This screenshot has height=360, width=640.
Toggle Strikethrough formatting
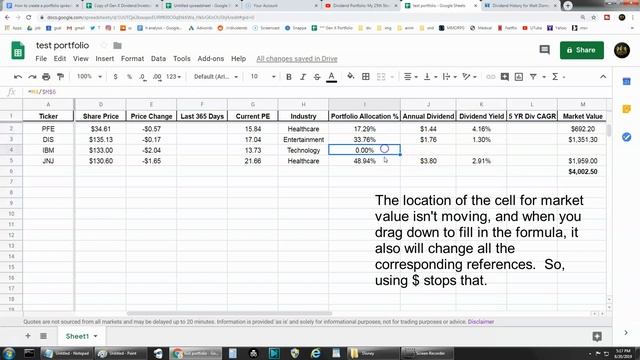(317, 77)
